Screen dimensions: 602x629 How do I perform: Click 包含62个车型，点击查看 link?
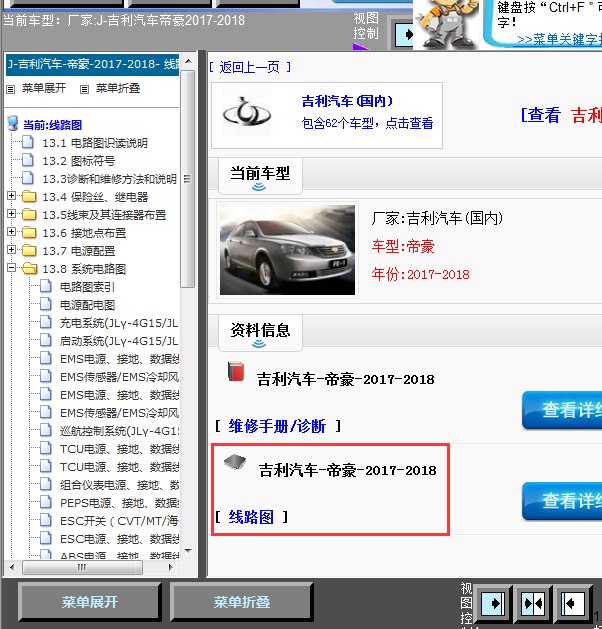point(367,123)
